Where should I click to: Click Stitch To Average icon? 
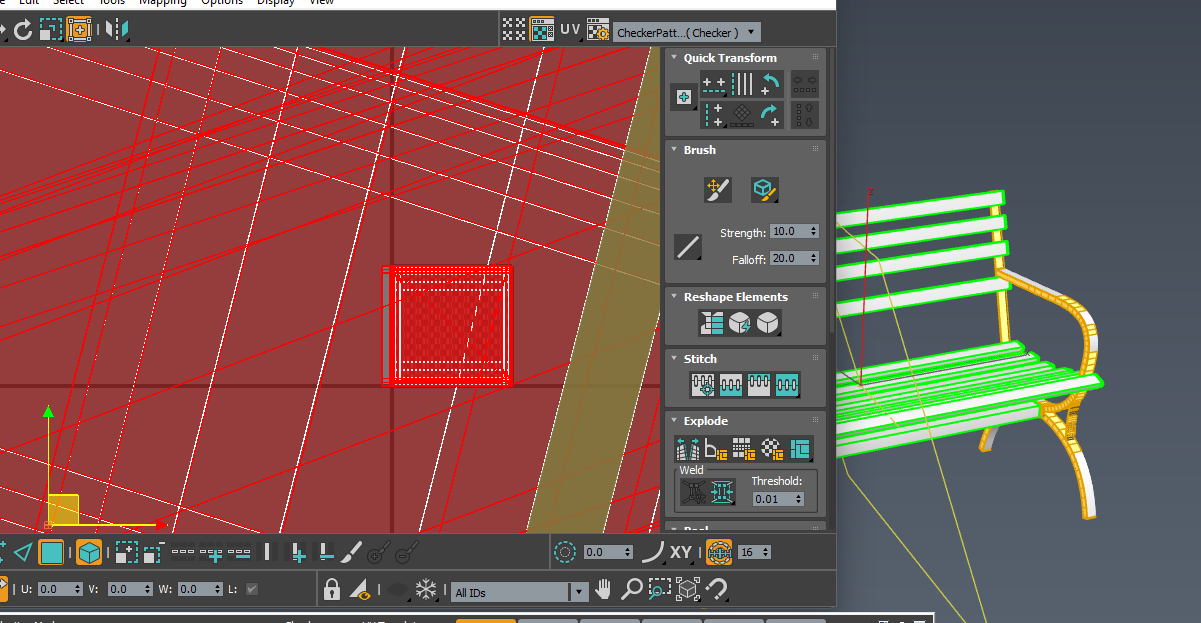731,385
